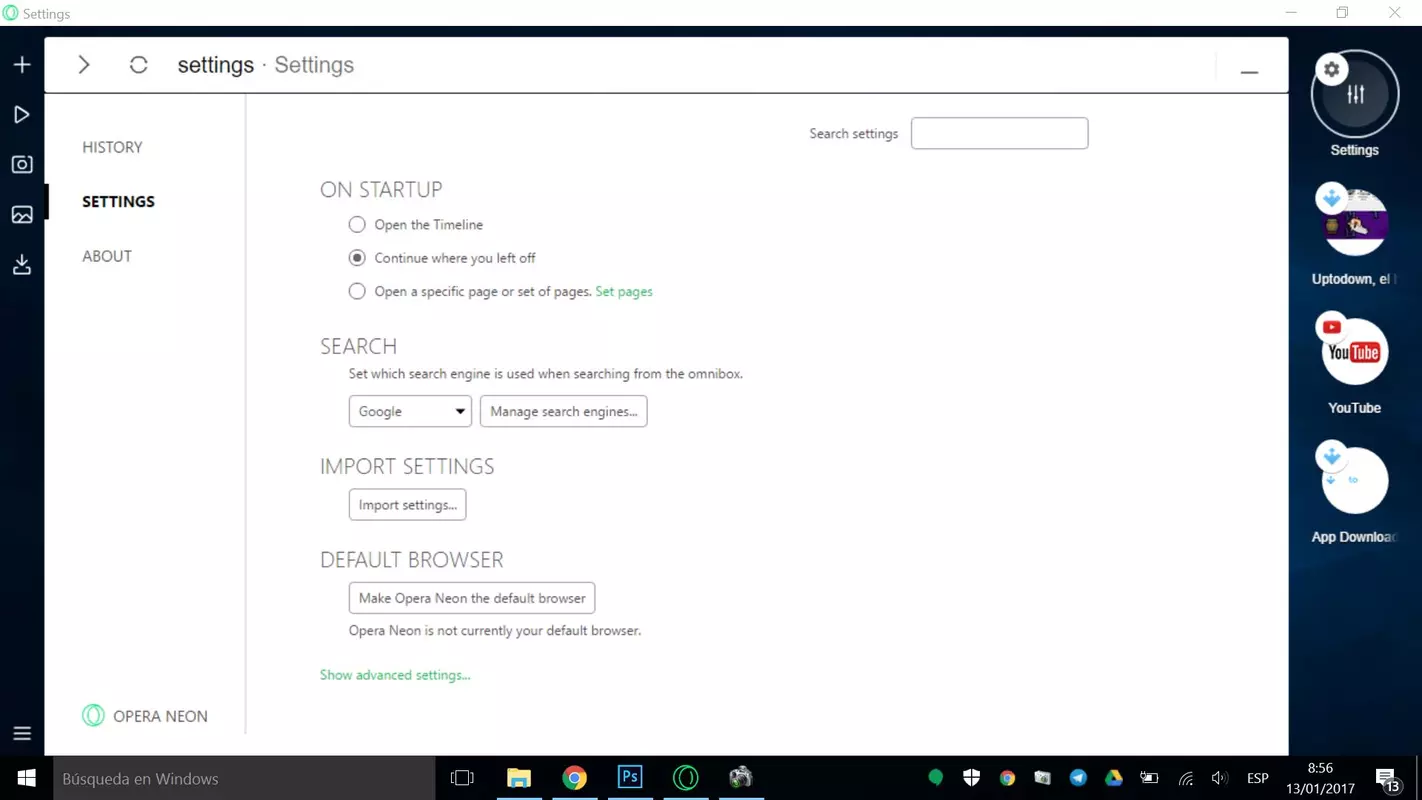Make Opera Neon the default browser
This screenshot has width=1422, height=800.
coord(472,598)
